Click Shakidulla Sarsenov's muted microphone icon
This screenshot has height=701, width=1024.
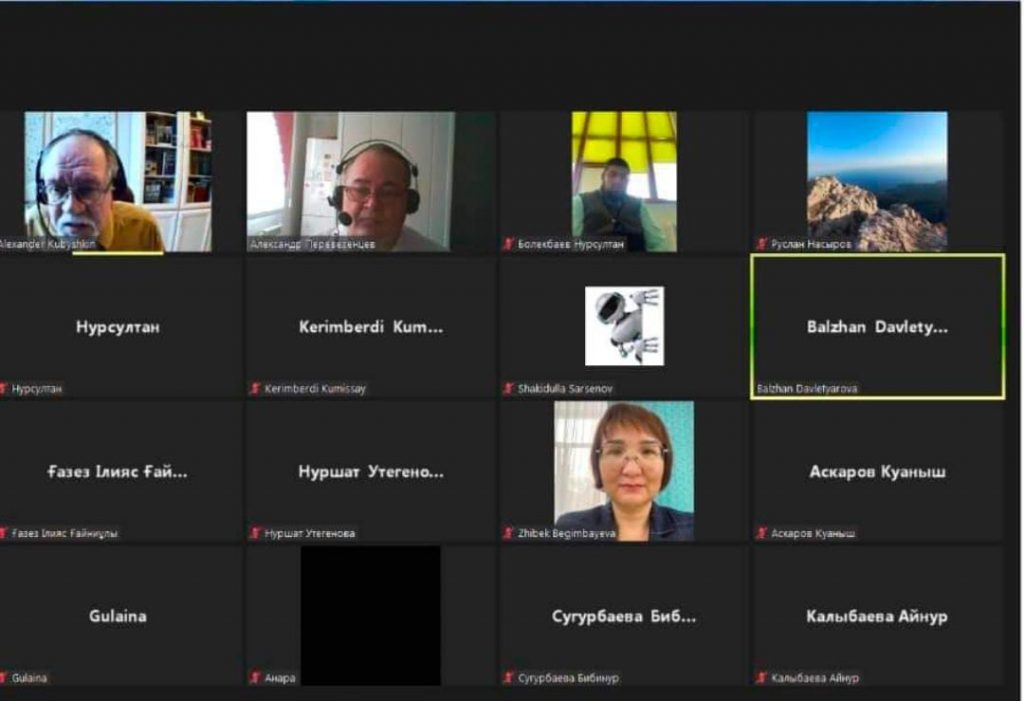[509, 389]
